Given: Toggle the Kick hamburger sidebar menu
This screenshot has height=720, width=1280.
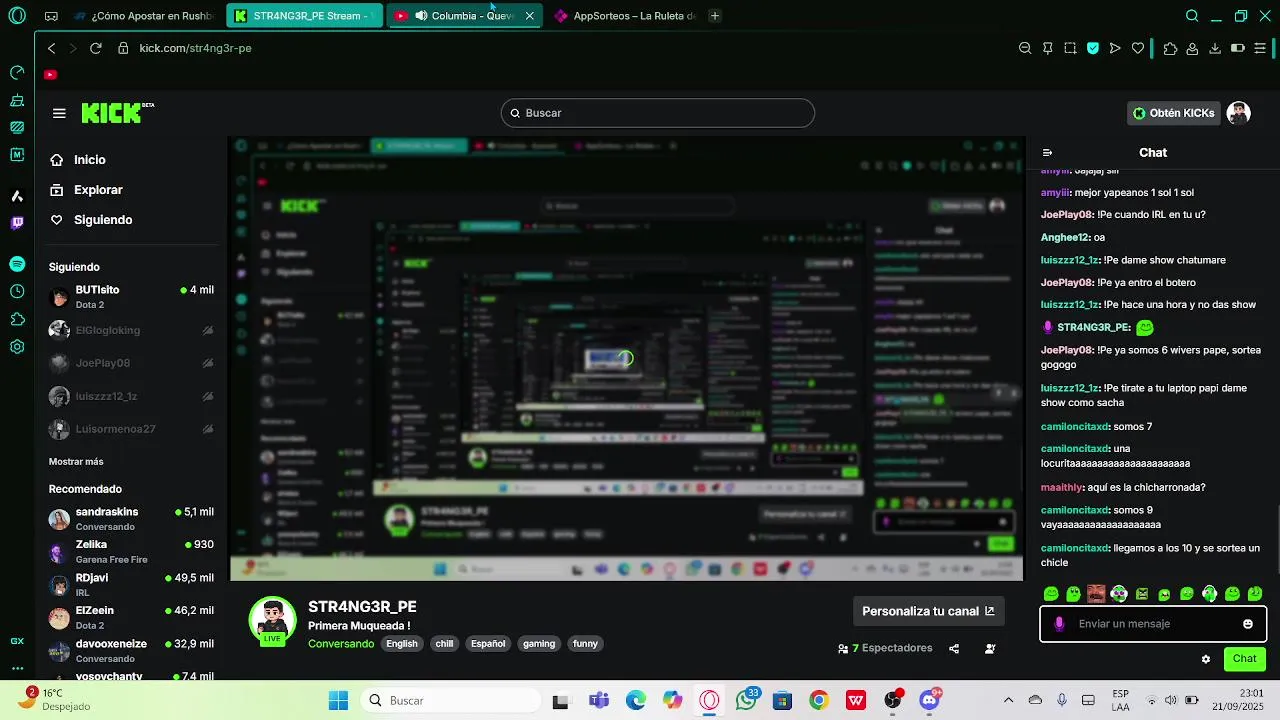Looking at the screenshot, I should pyautogui.click(x=59, y=113).
